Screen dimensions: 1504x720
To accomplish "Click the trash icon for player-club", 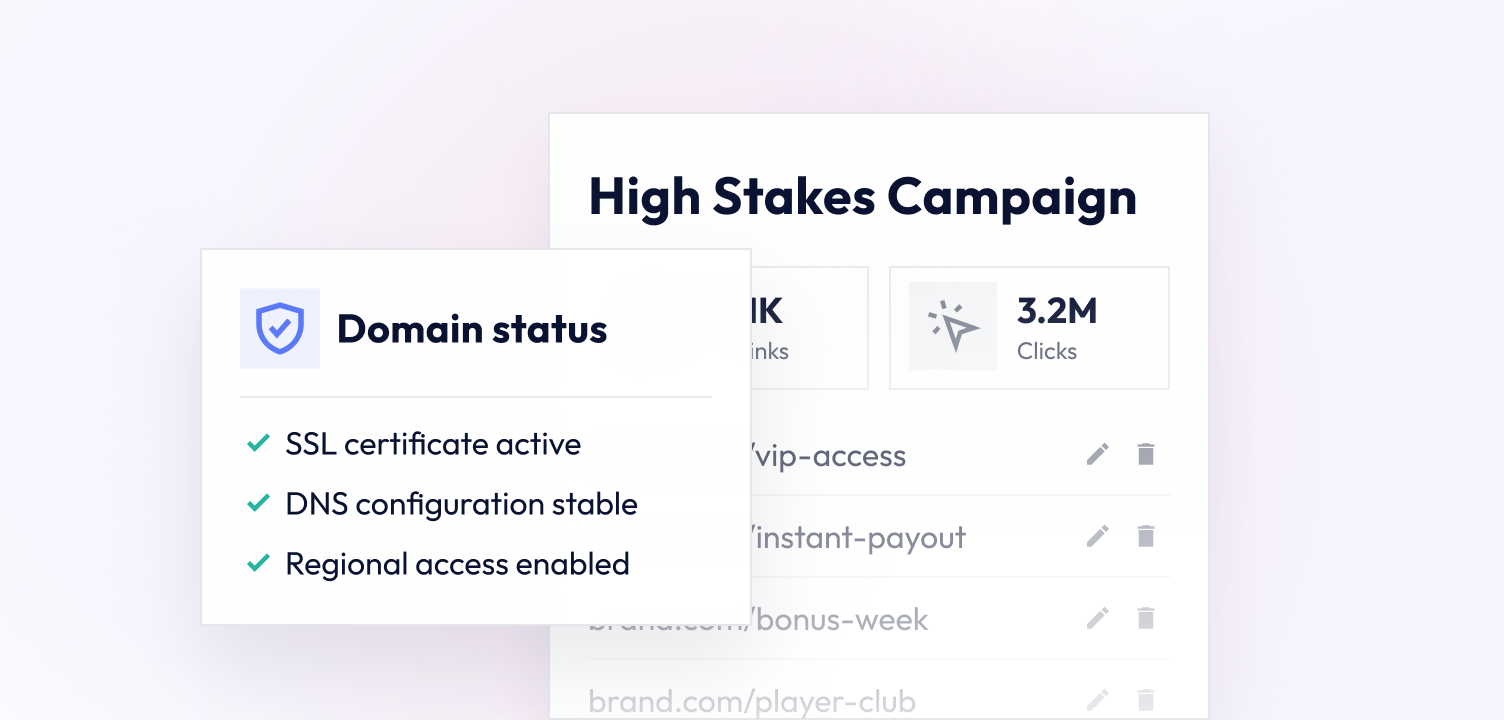I will pyautogui.click(x=1146, y=700).
